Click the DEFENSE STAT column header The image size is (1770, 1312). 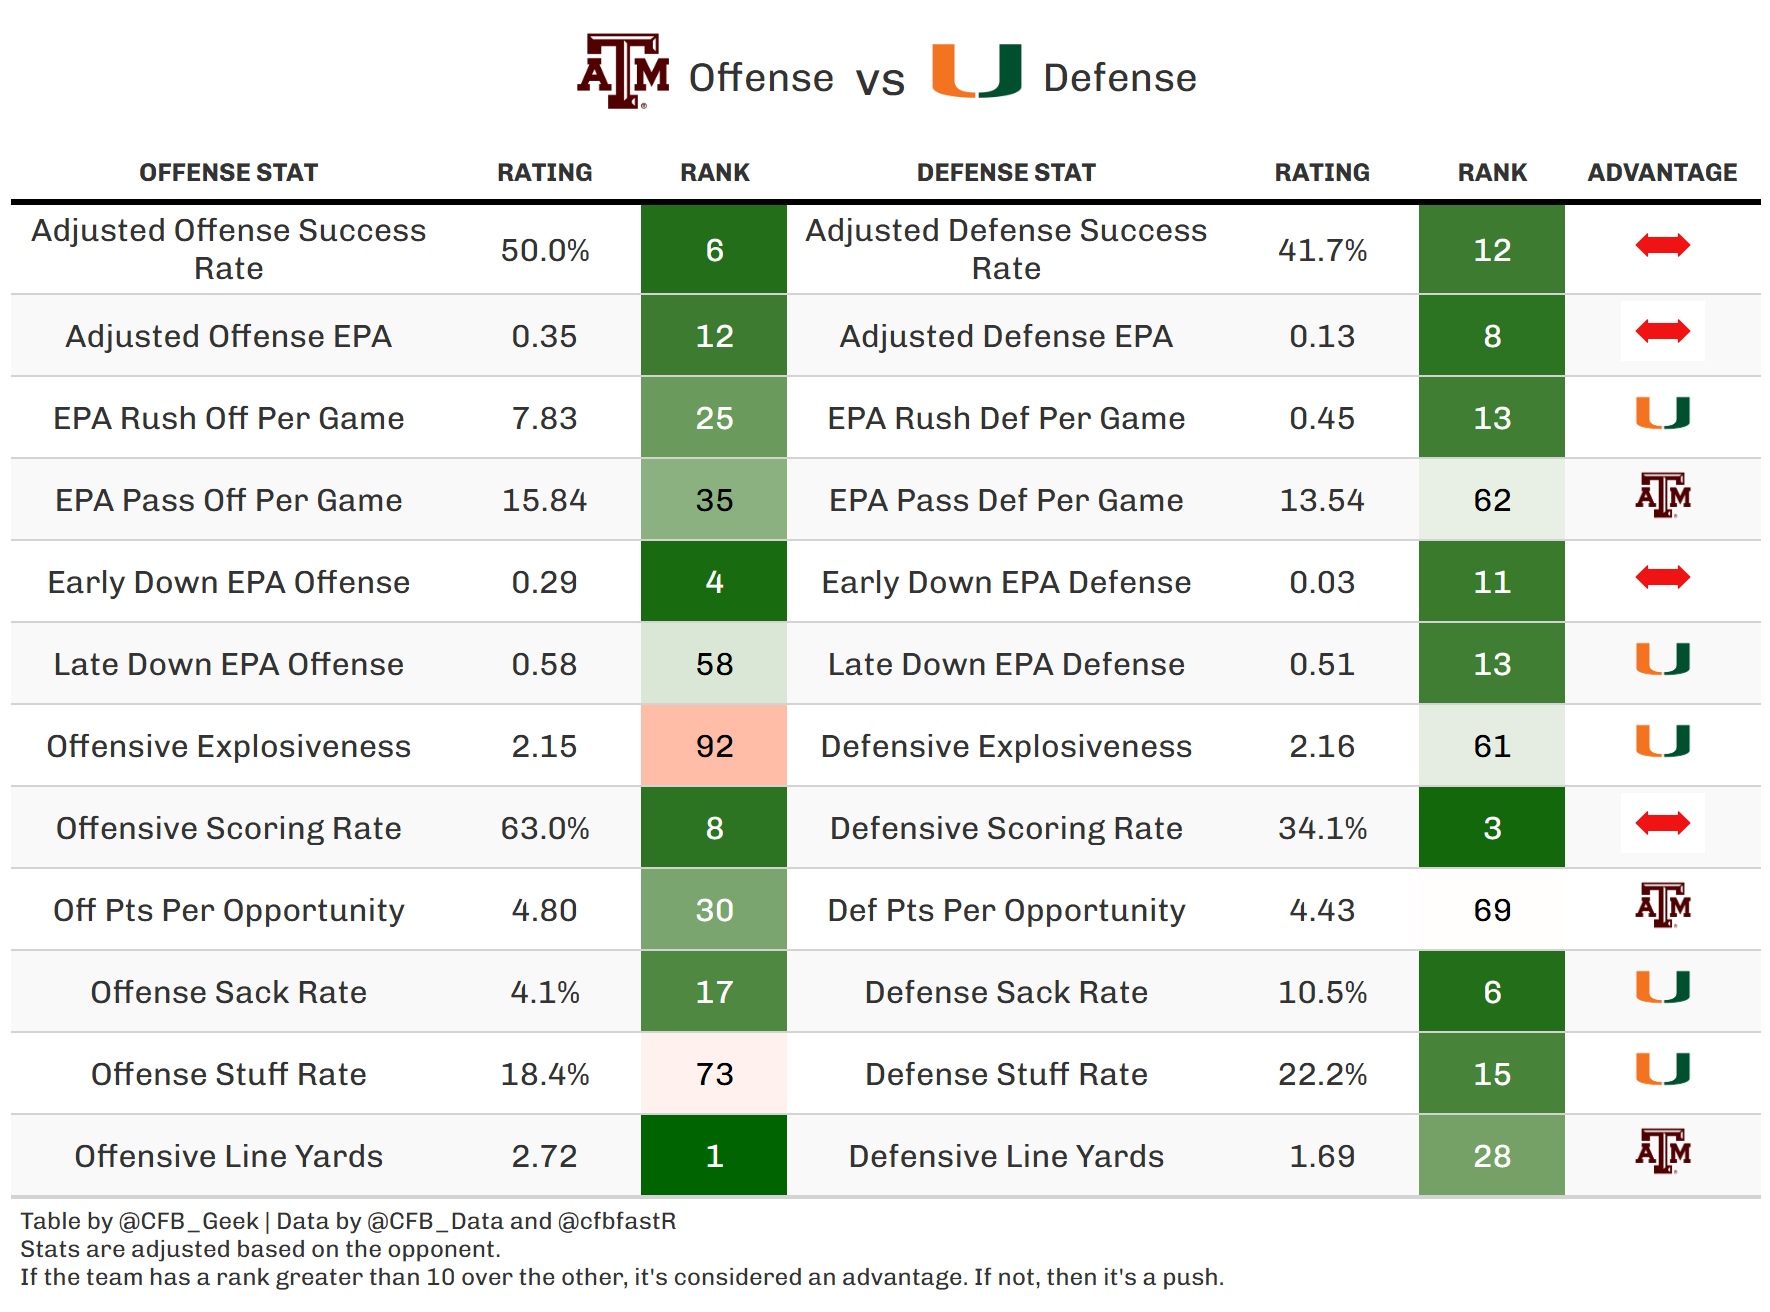point(1006,172)
